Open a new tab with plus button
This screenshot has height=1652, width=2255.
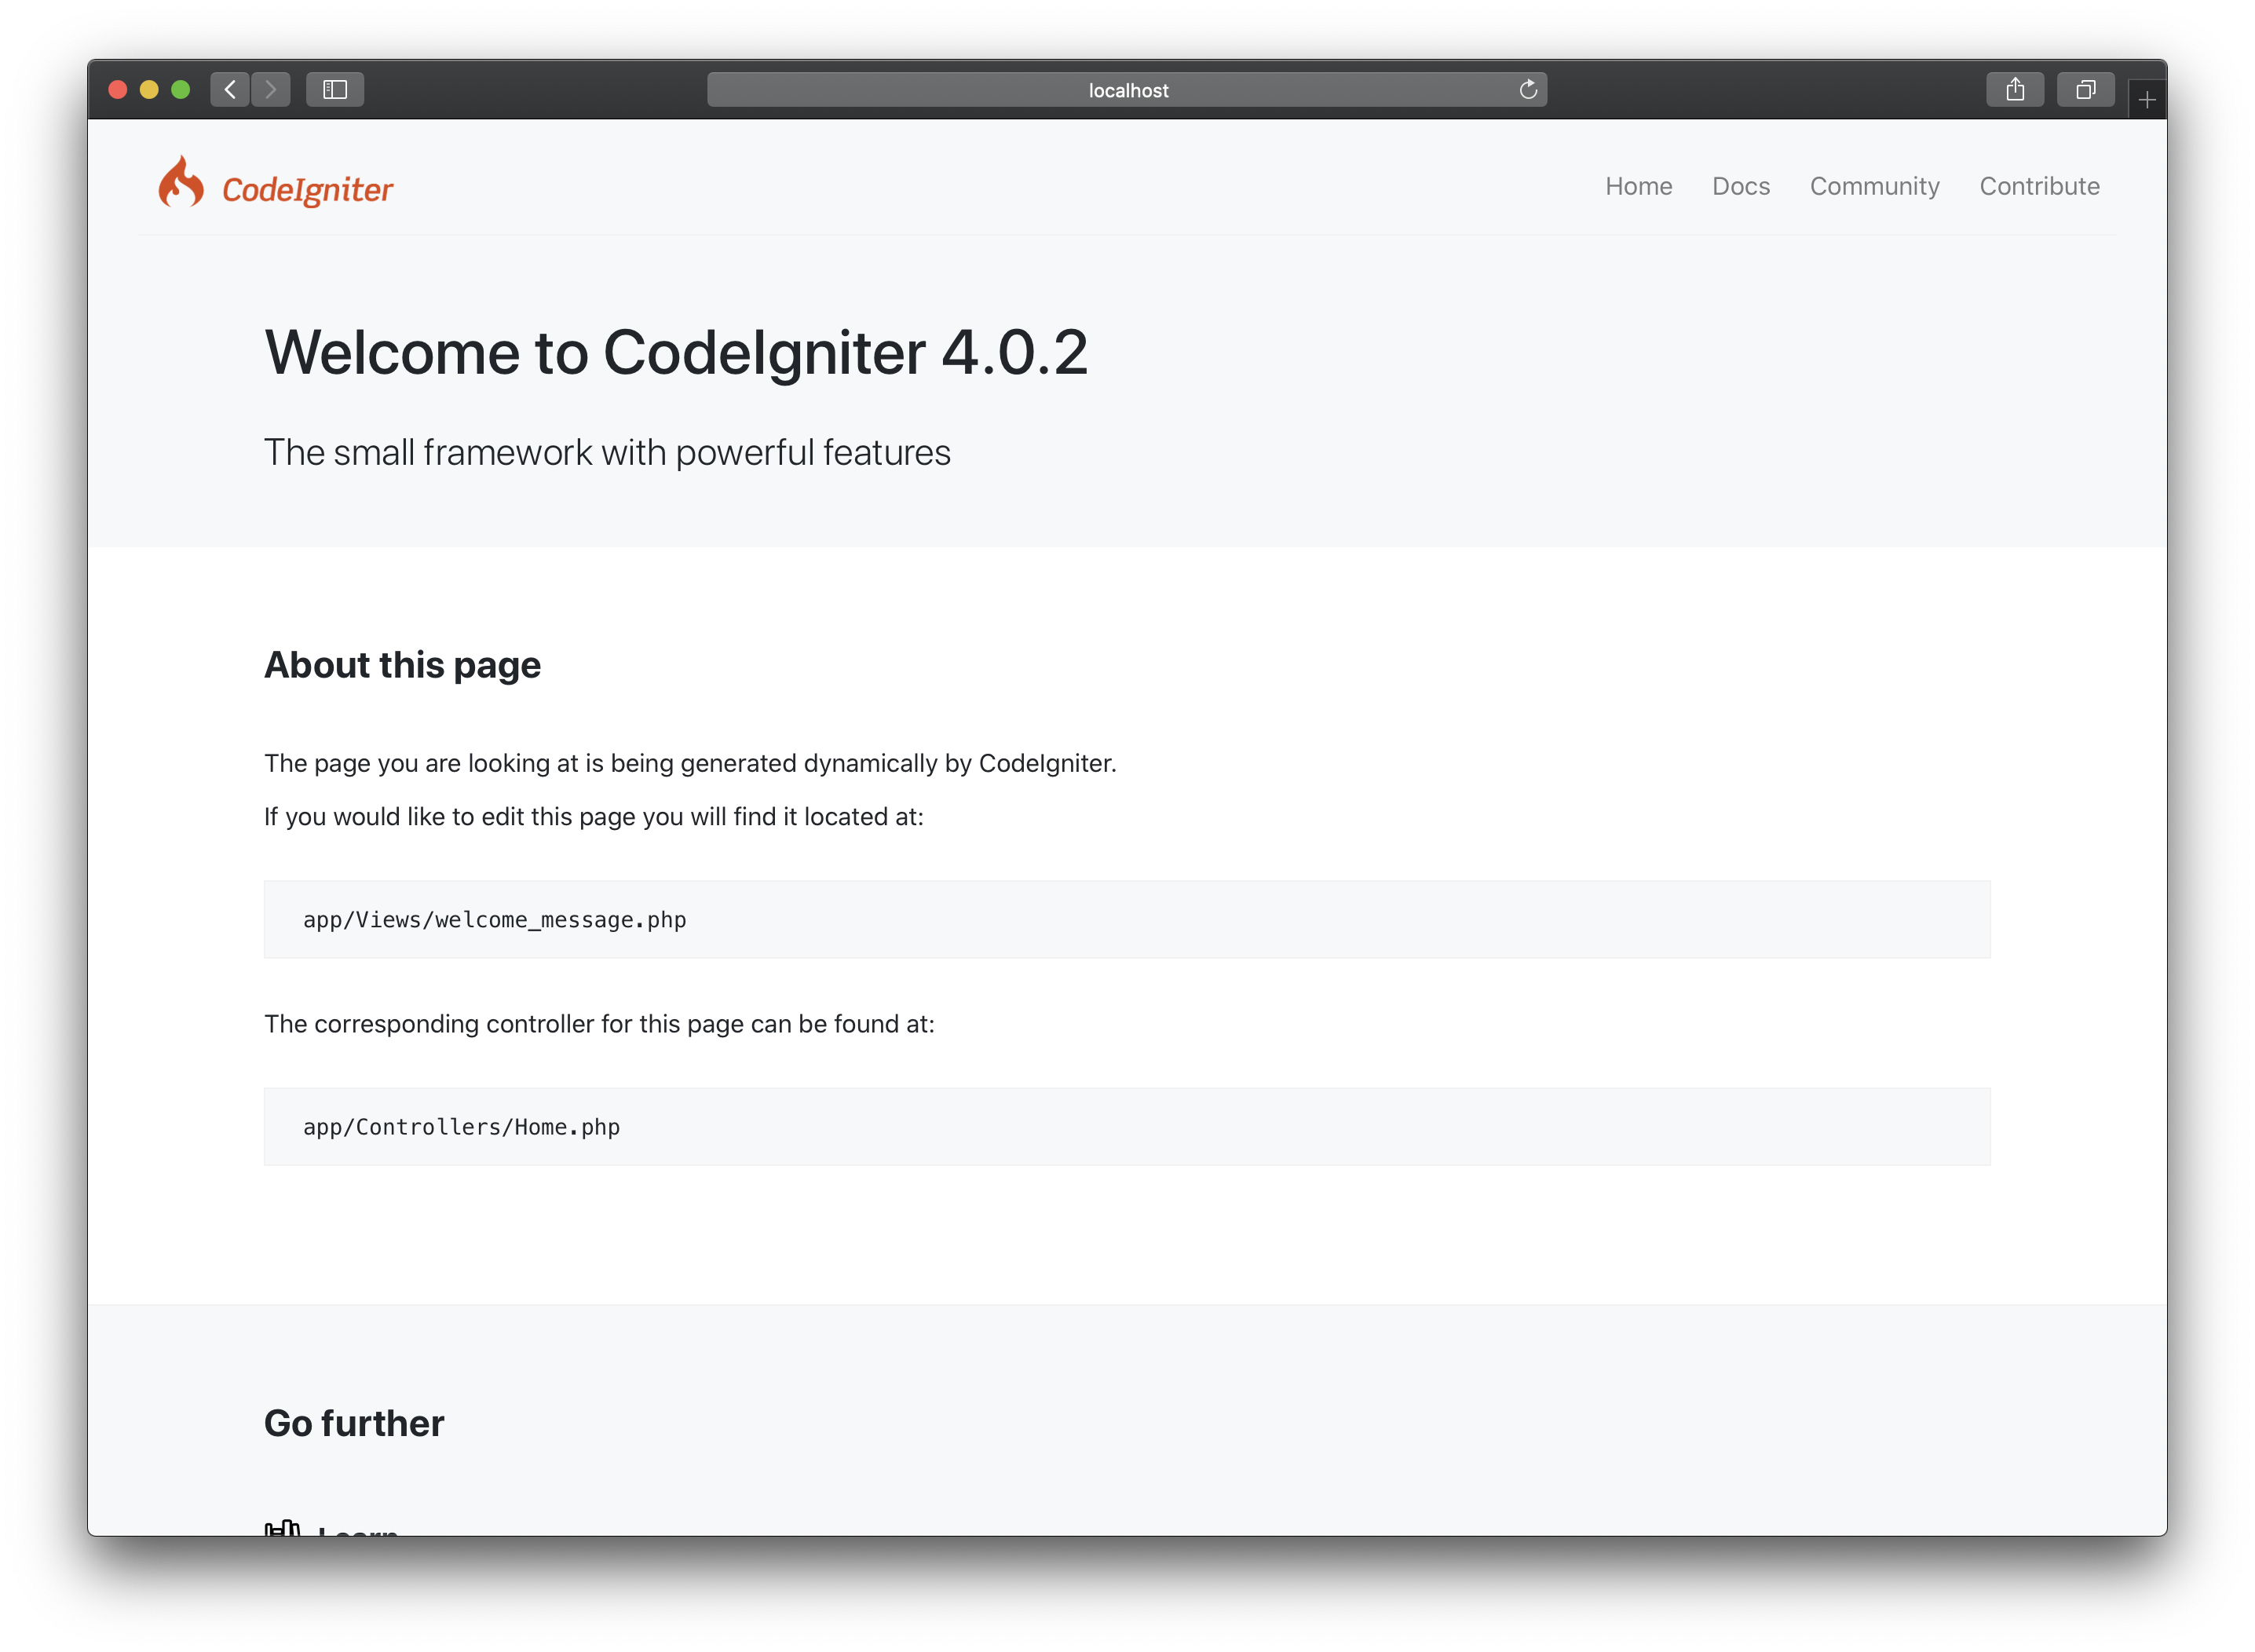2146,100
